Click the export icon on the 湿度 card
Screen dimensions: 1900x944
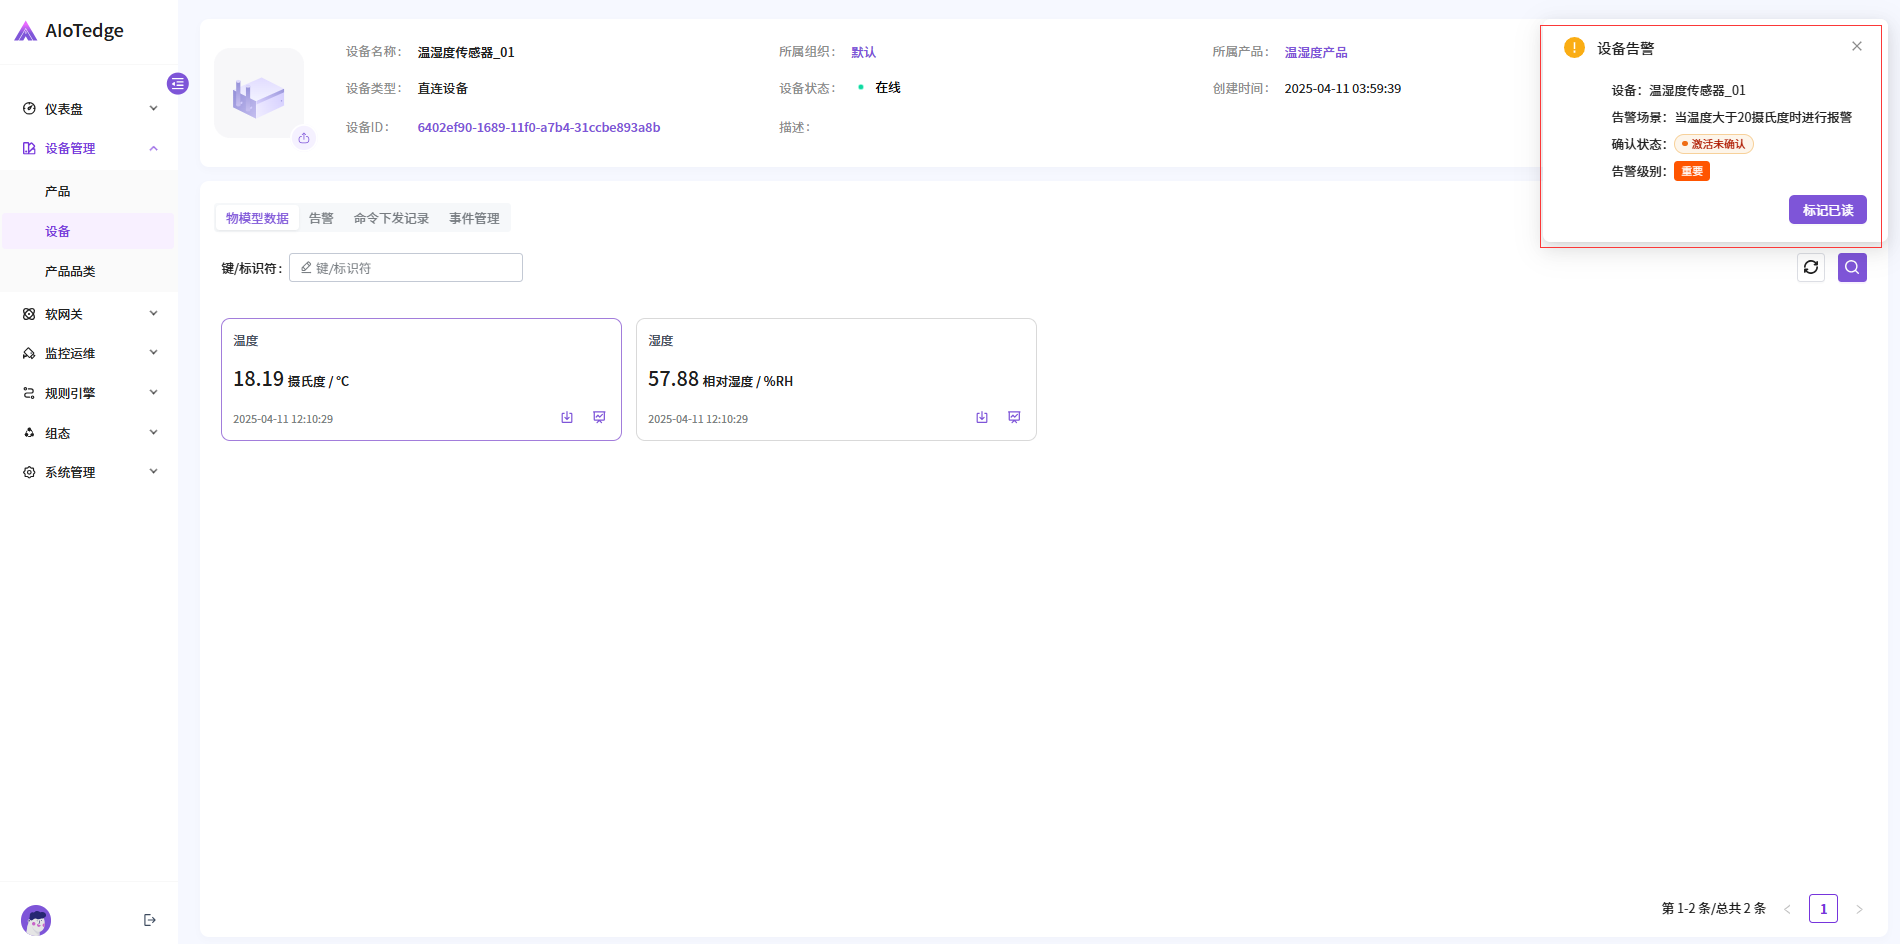click(982, 417)
